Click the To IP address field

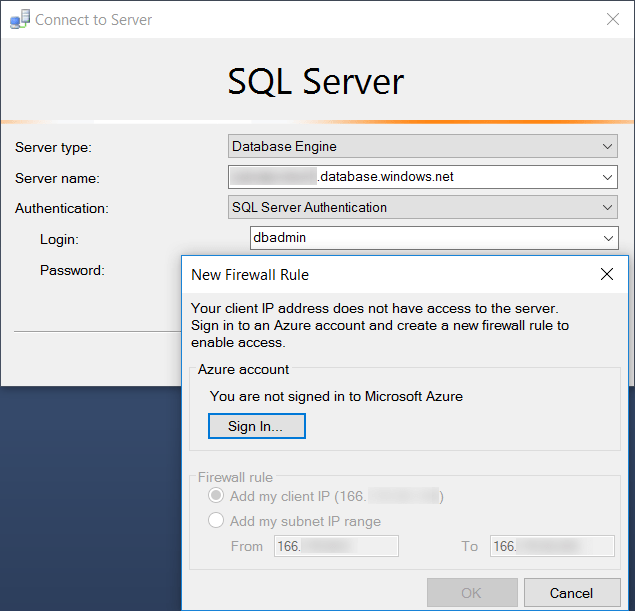tap(552, 546)
